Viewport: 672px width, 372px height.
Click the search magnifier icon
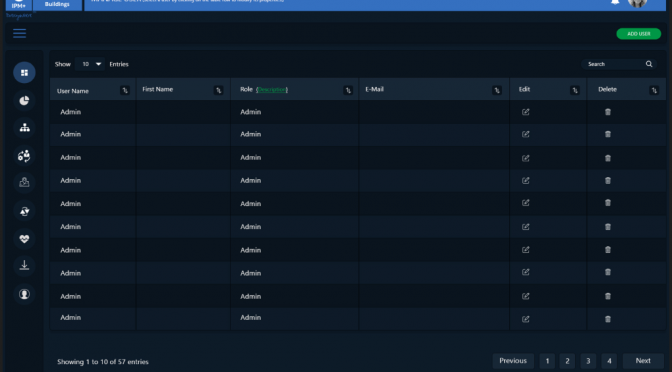tap(649, 64)
